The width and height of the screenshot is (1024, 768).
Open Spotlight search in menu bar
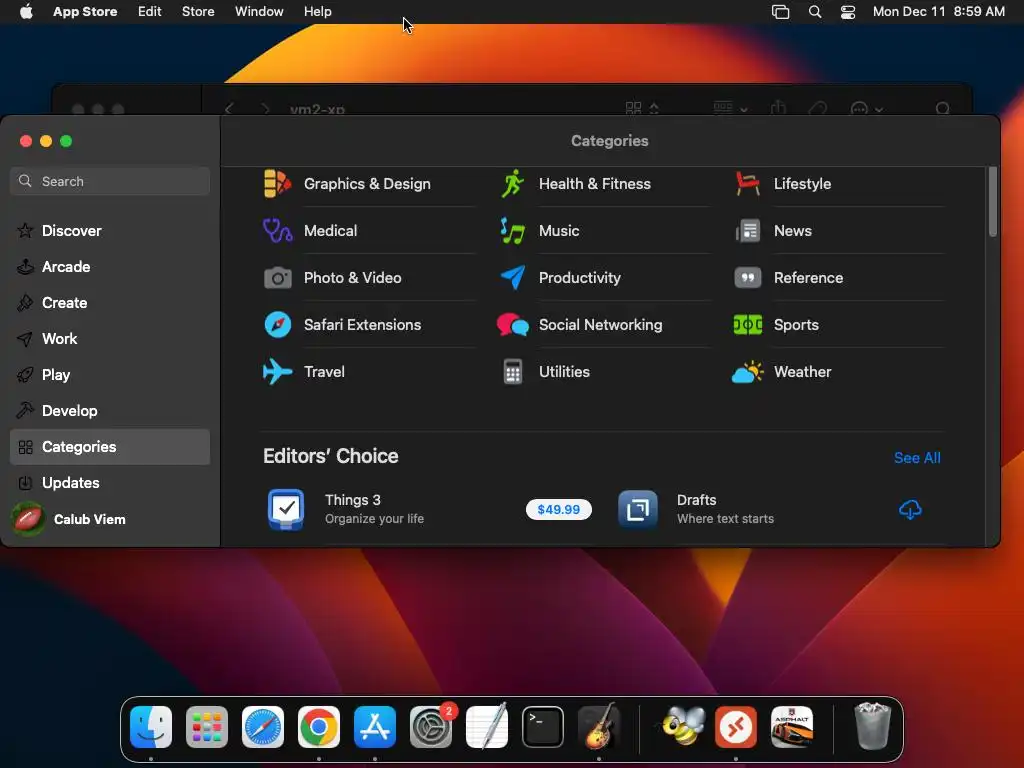pos(814,12)
